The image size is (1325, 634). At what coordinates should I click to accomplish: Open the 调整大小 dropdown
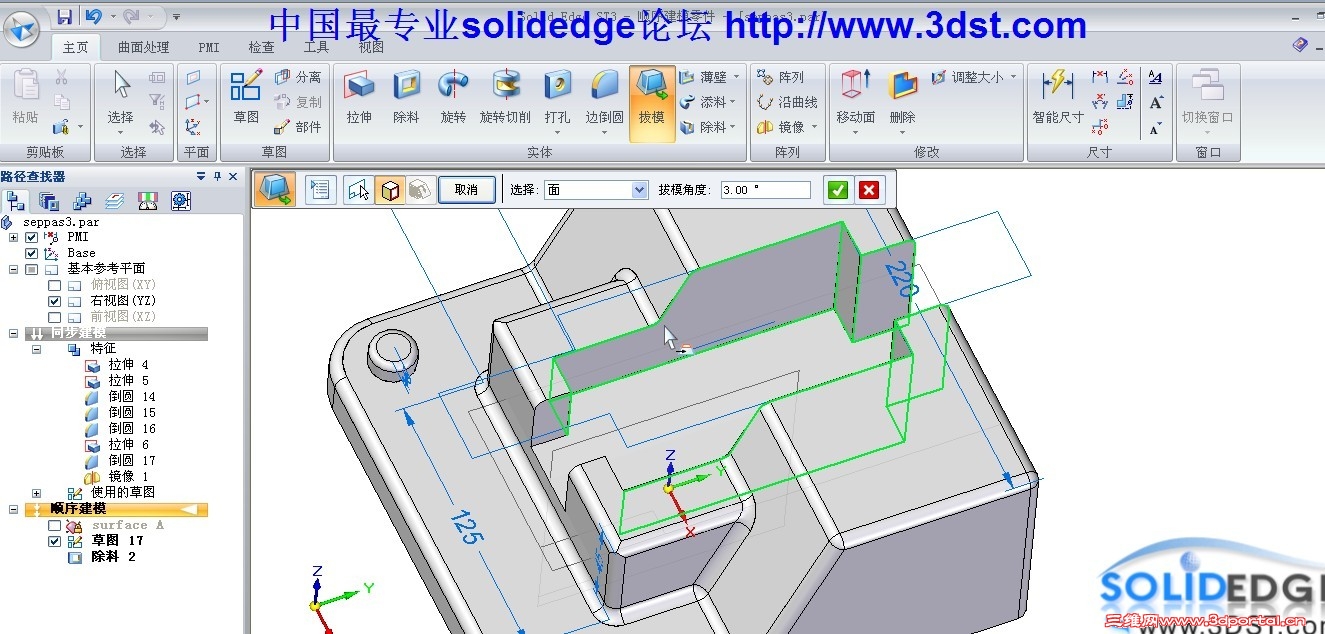point(1013,77)
